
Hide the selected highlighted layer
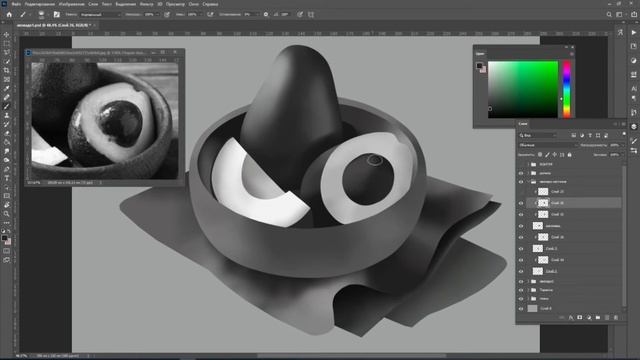coord(521,203)
